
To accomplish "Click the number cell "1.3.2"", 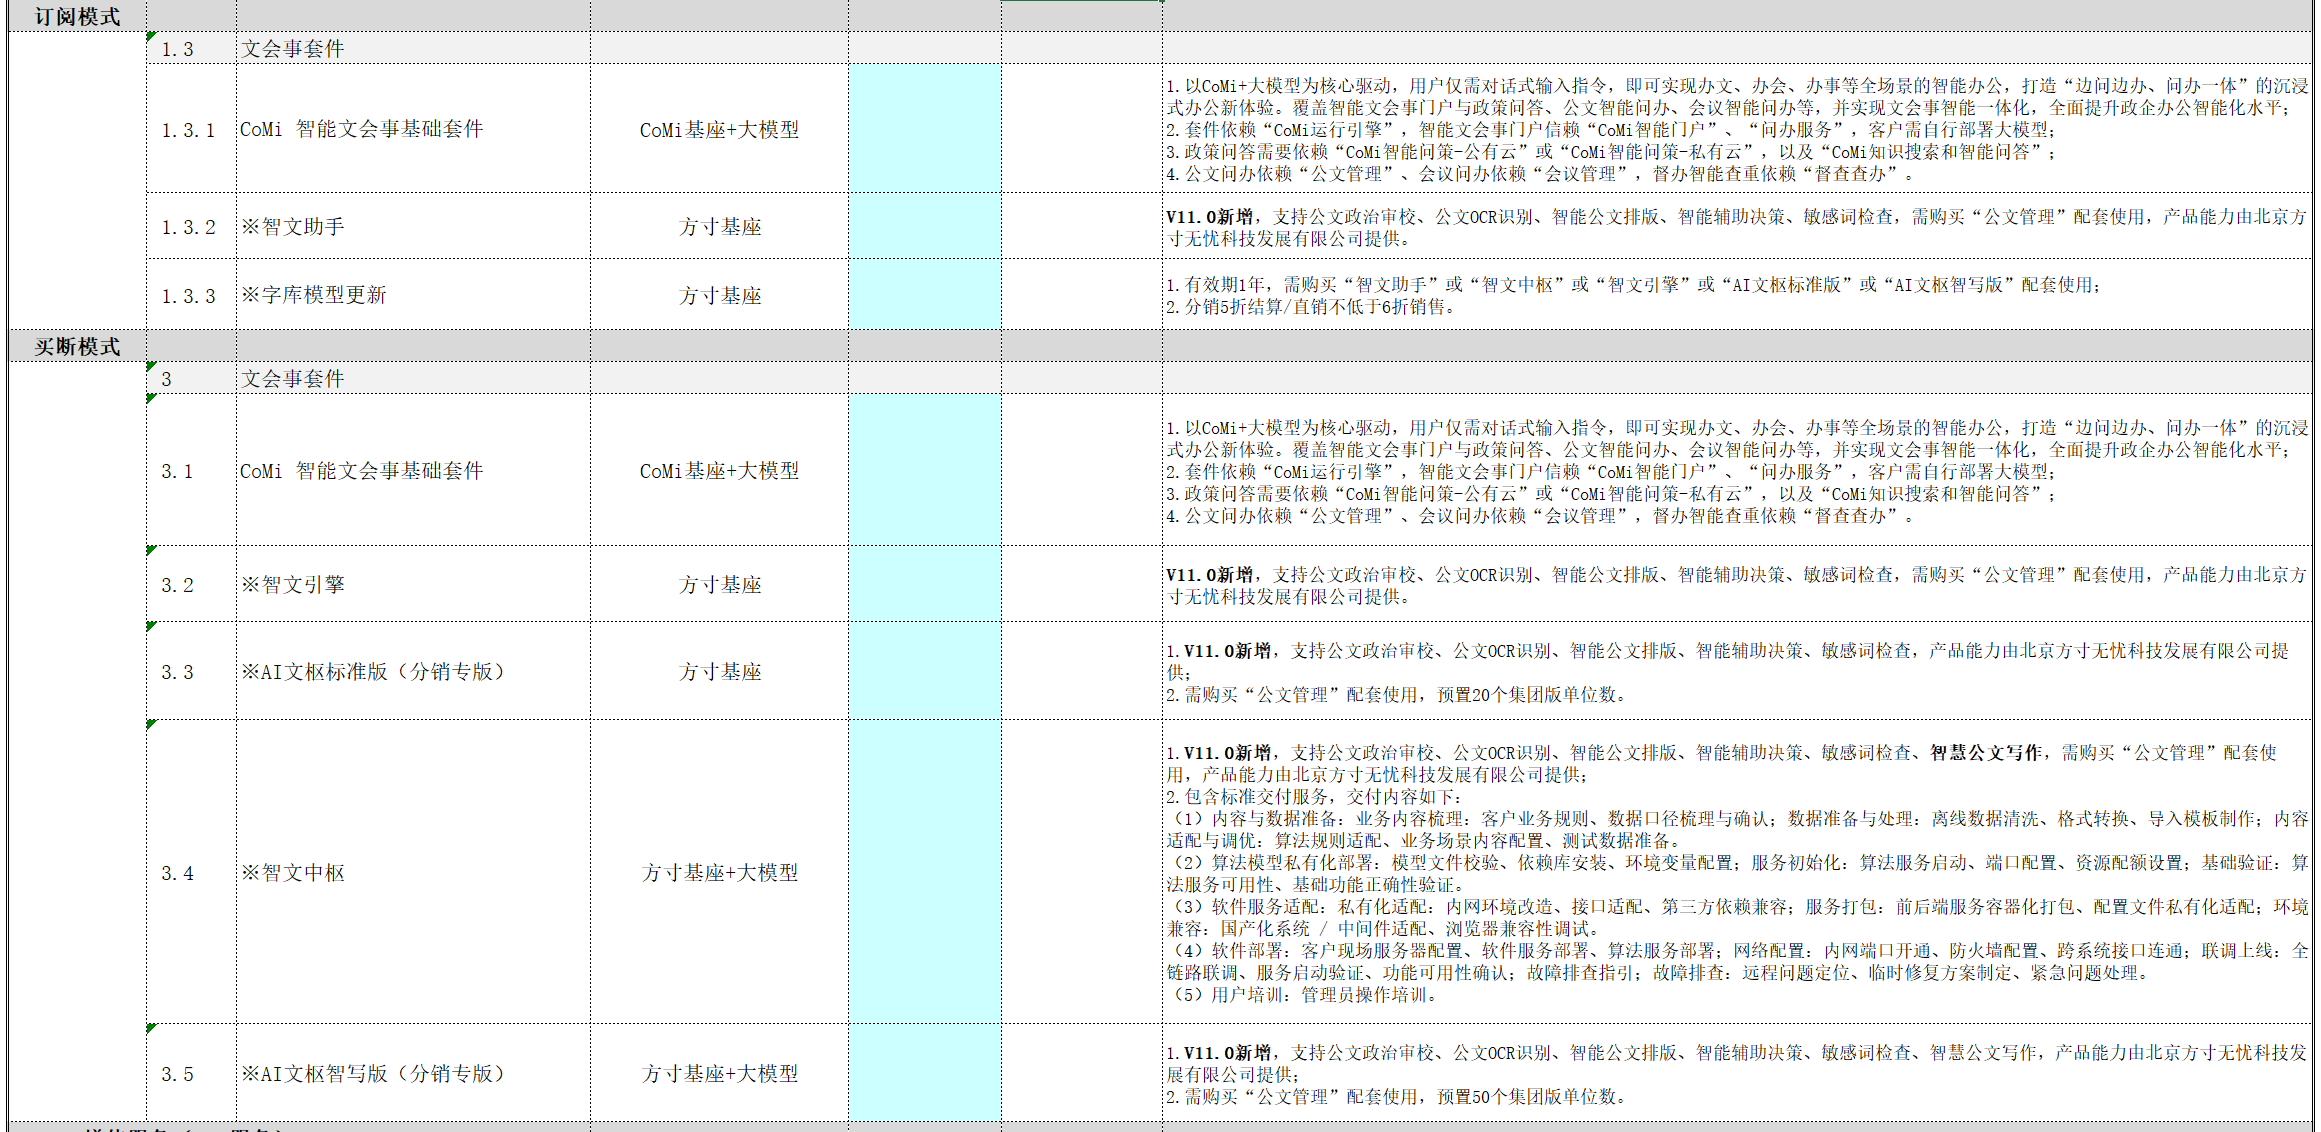I will pos(191,227).
